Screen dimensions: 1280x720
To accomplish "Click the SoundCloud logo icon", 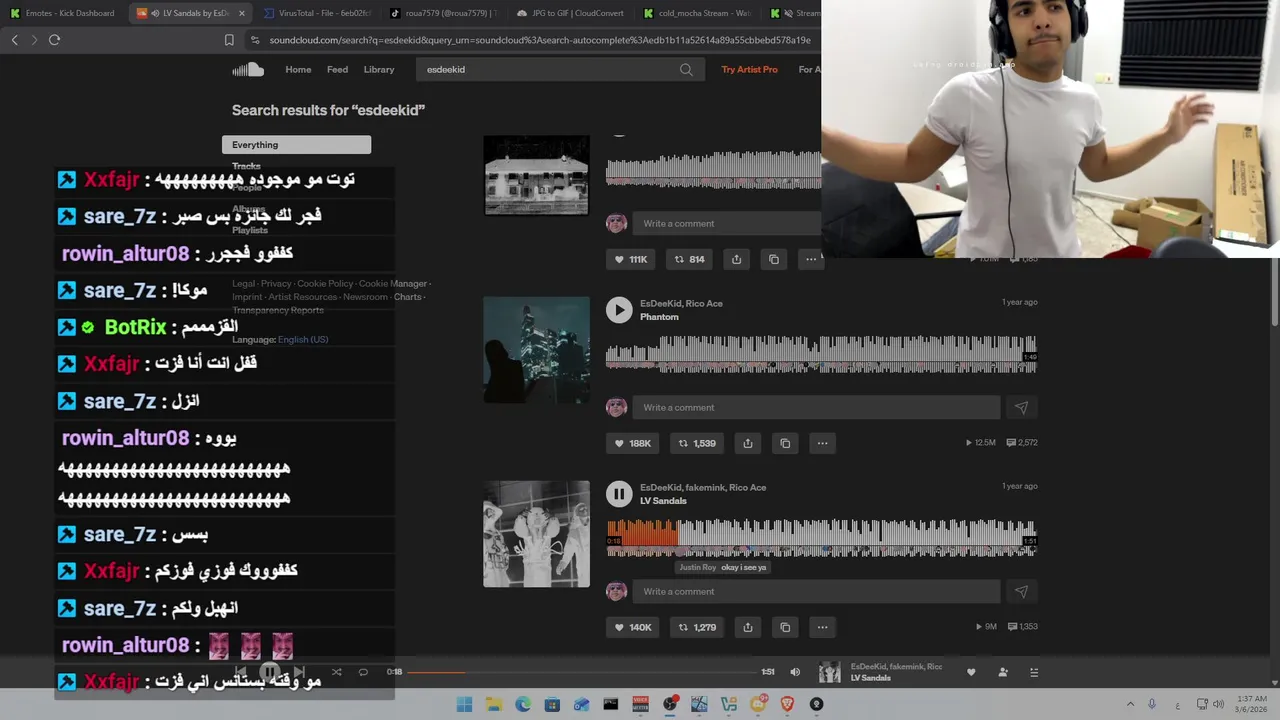I will [x=248, y=69].
